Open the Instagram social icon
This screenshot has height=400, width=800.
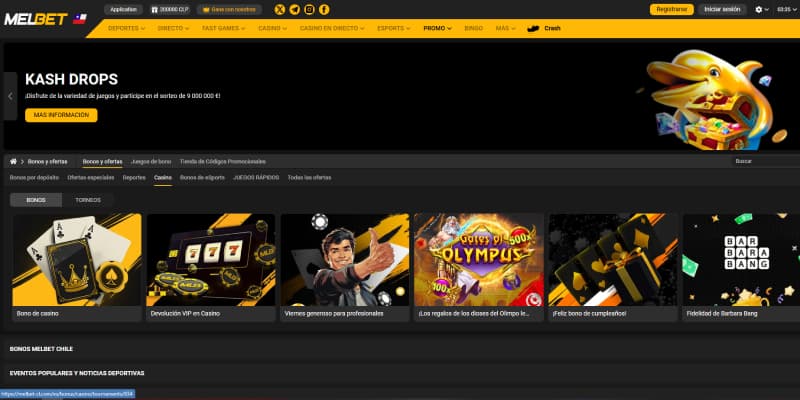point(309,9)
